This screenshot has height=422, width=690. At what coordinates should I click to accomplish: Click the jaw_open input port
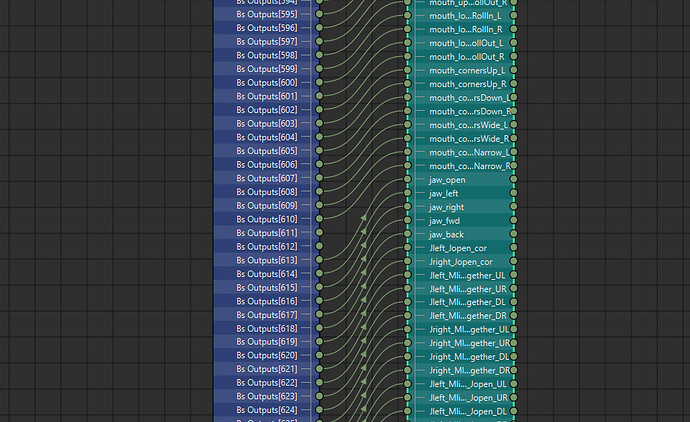408,180
